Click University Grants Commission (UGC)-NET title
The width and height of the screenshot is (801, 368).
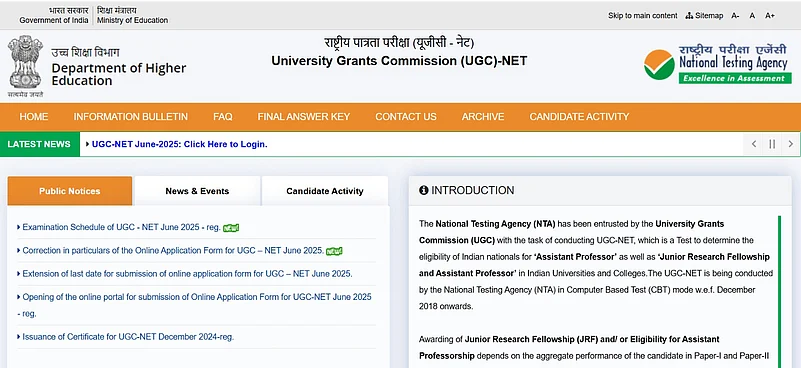[x=399, y=61]
